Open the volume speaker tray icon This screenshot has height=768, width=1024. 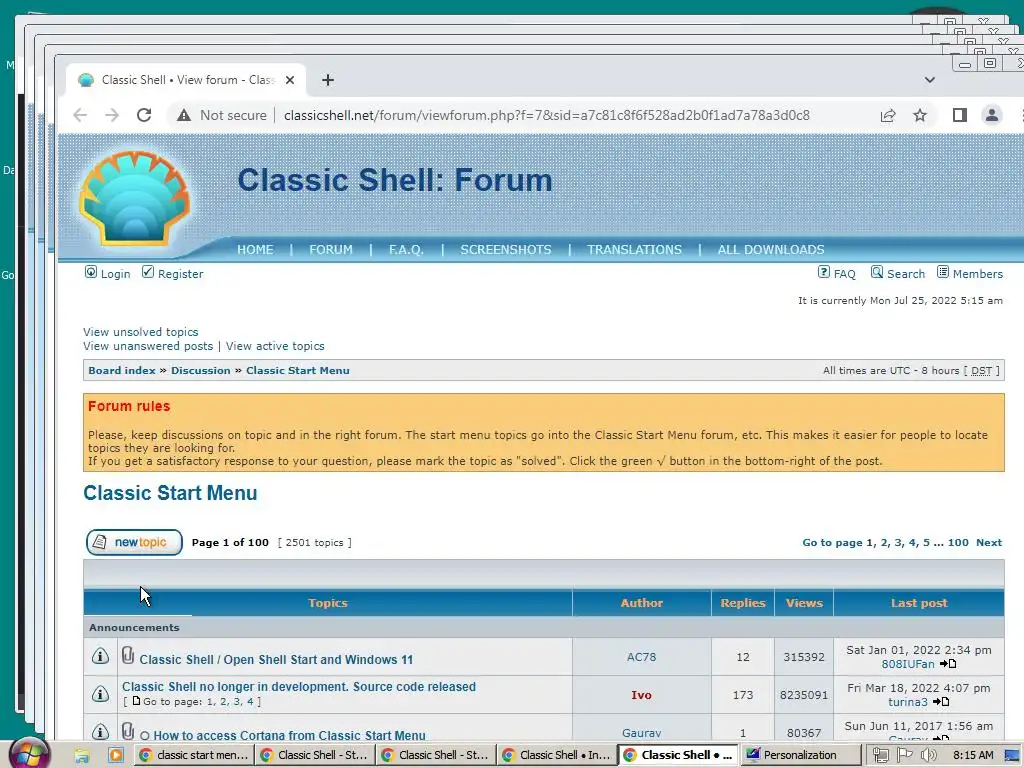[928, 756]
